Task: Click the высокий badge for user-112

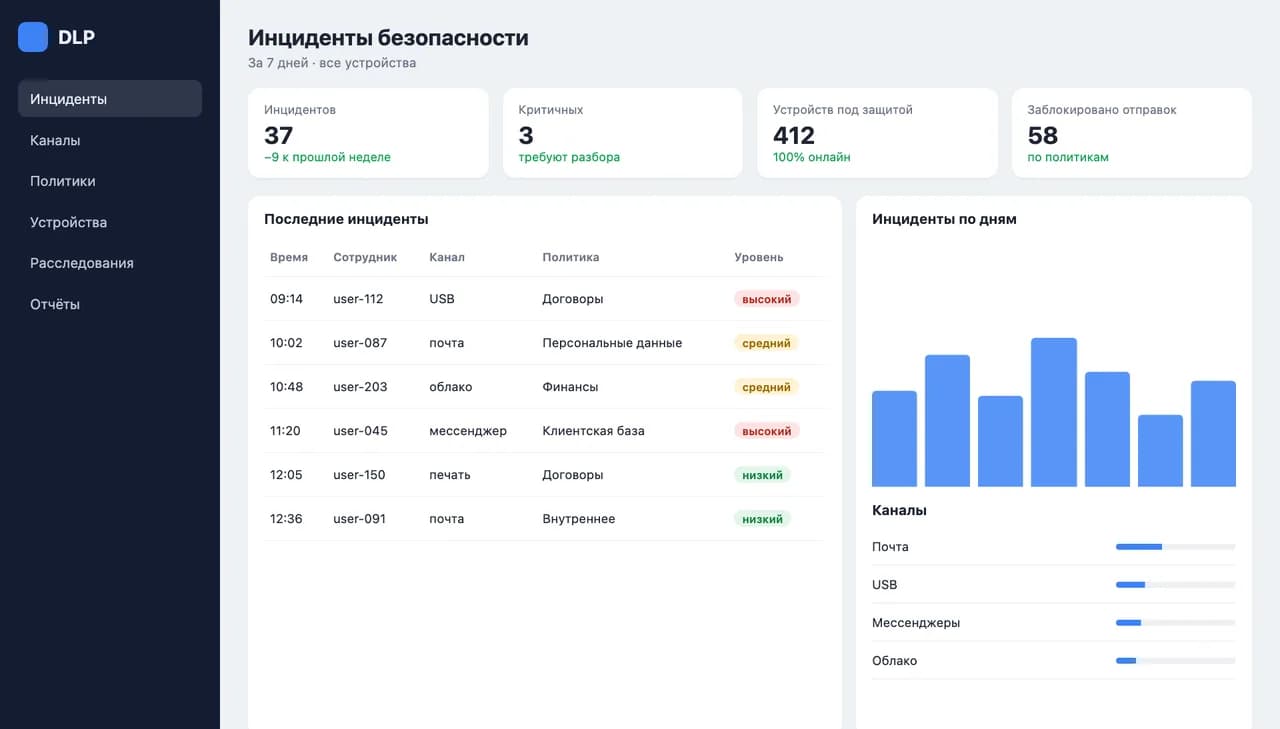Action: coord(767,299)
